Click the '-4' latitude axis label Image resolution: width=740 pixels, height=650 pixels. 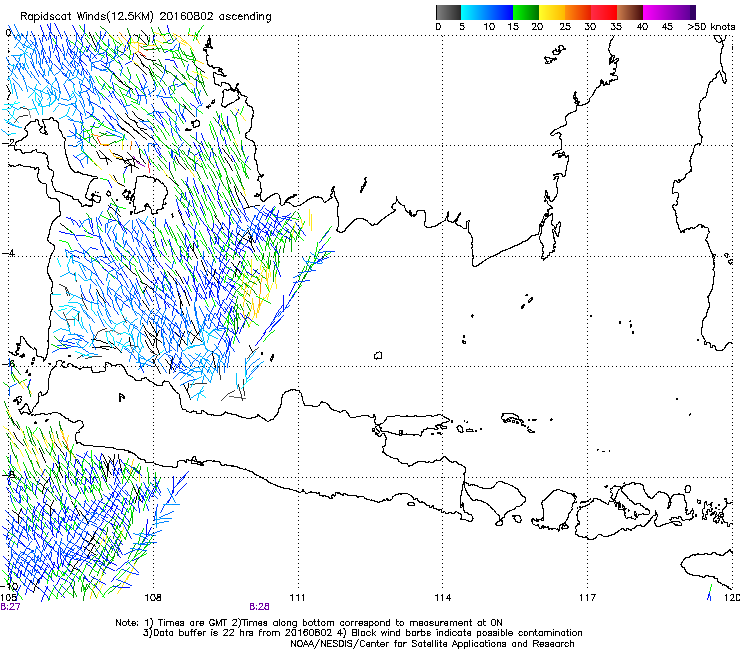pyautogui.click(x=8, y=253)
